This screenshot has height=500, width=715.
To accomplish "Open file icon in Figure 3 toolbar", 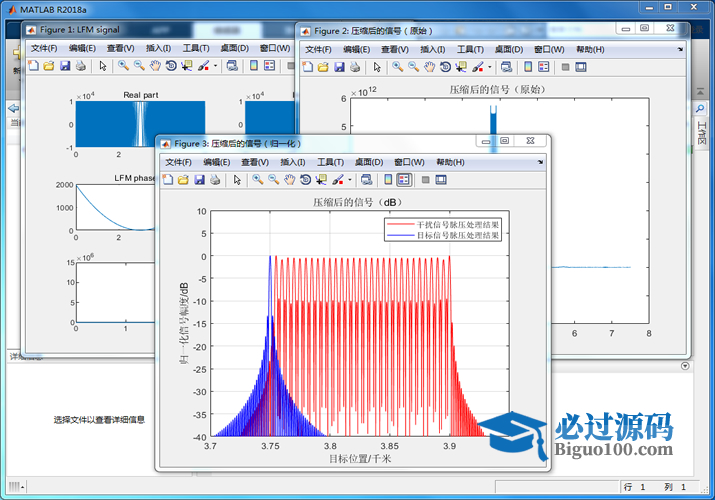I will point(183,180).
